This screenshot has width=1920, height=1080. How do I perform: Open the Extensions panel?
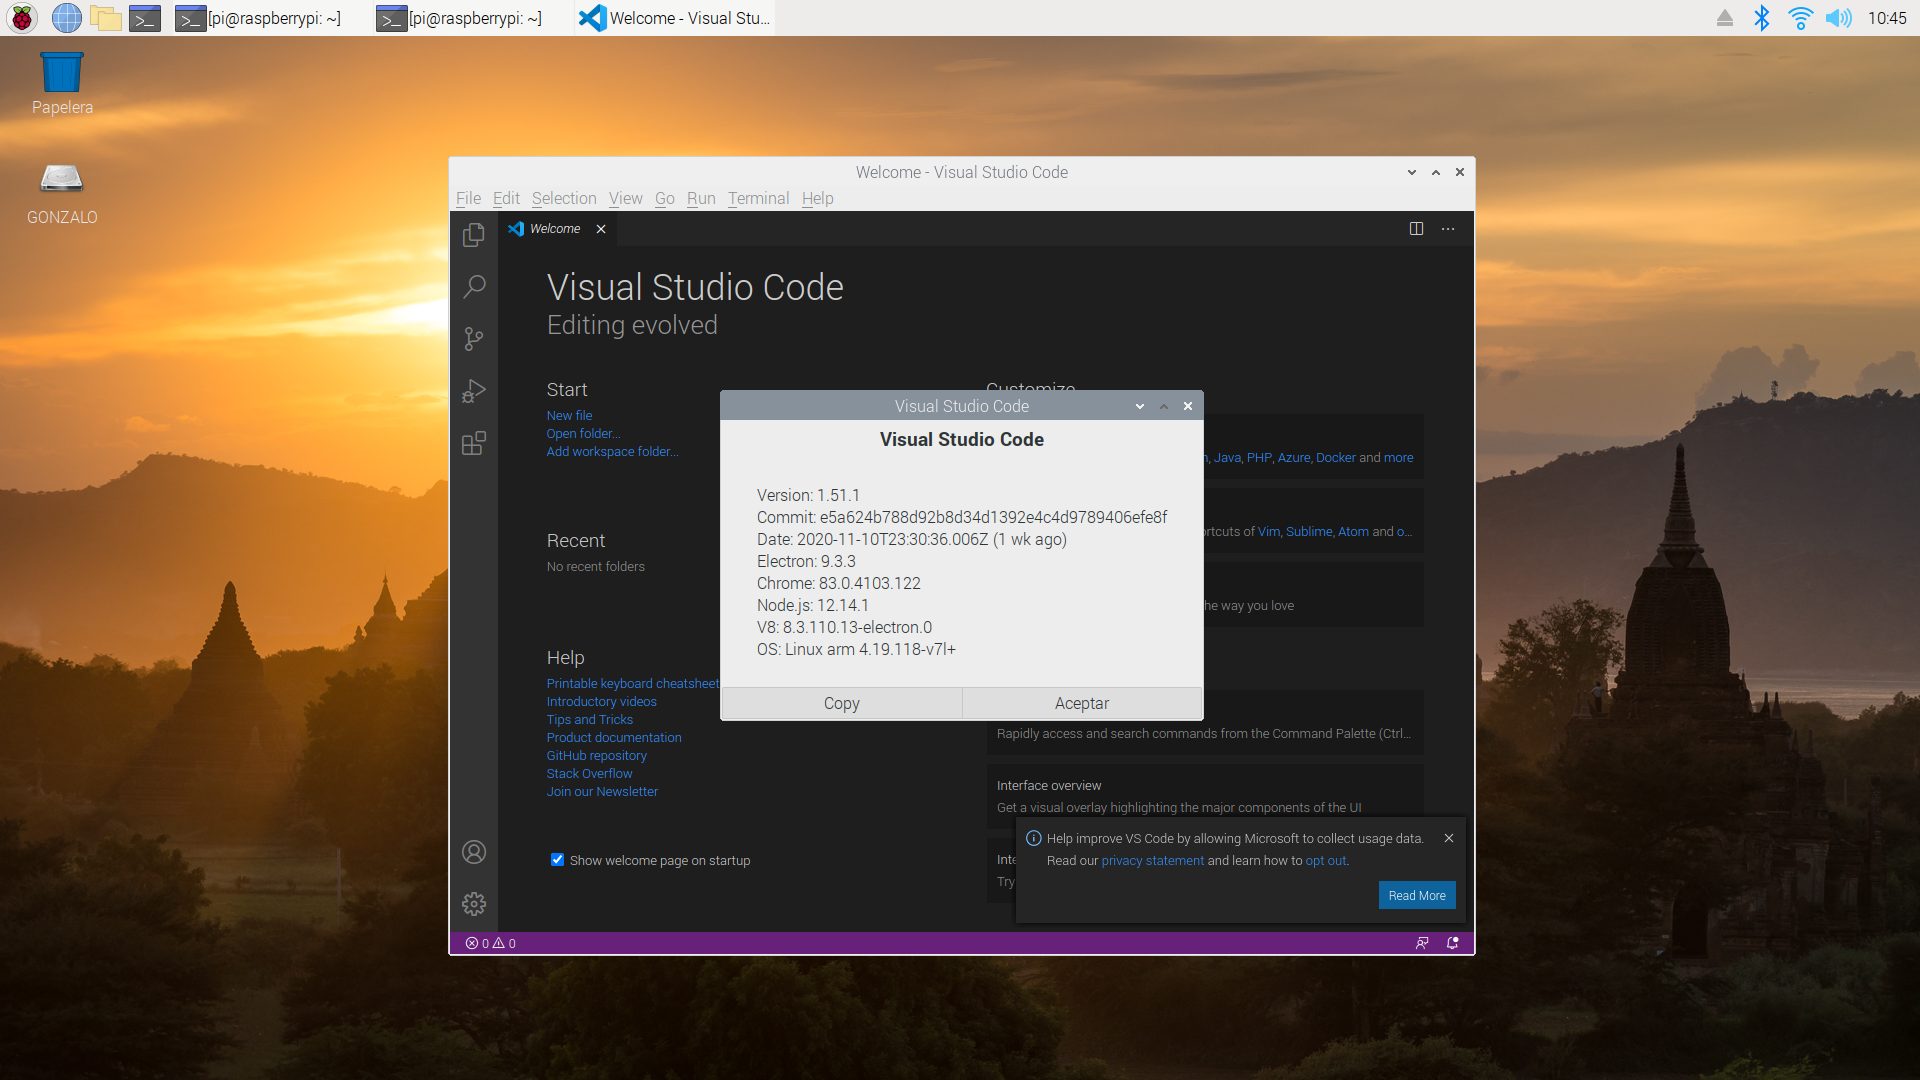coord(474,443)
